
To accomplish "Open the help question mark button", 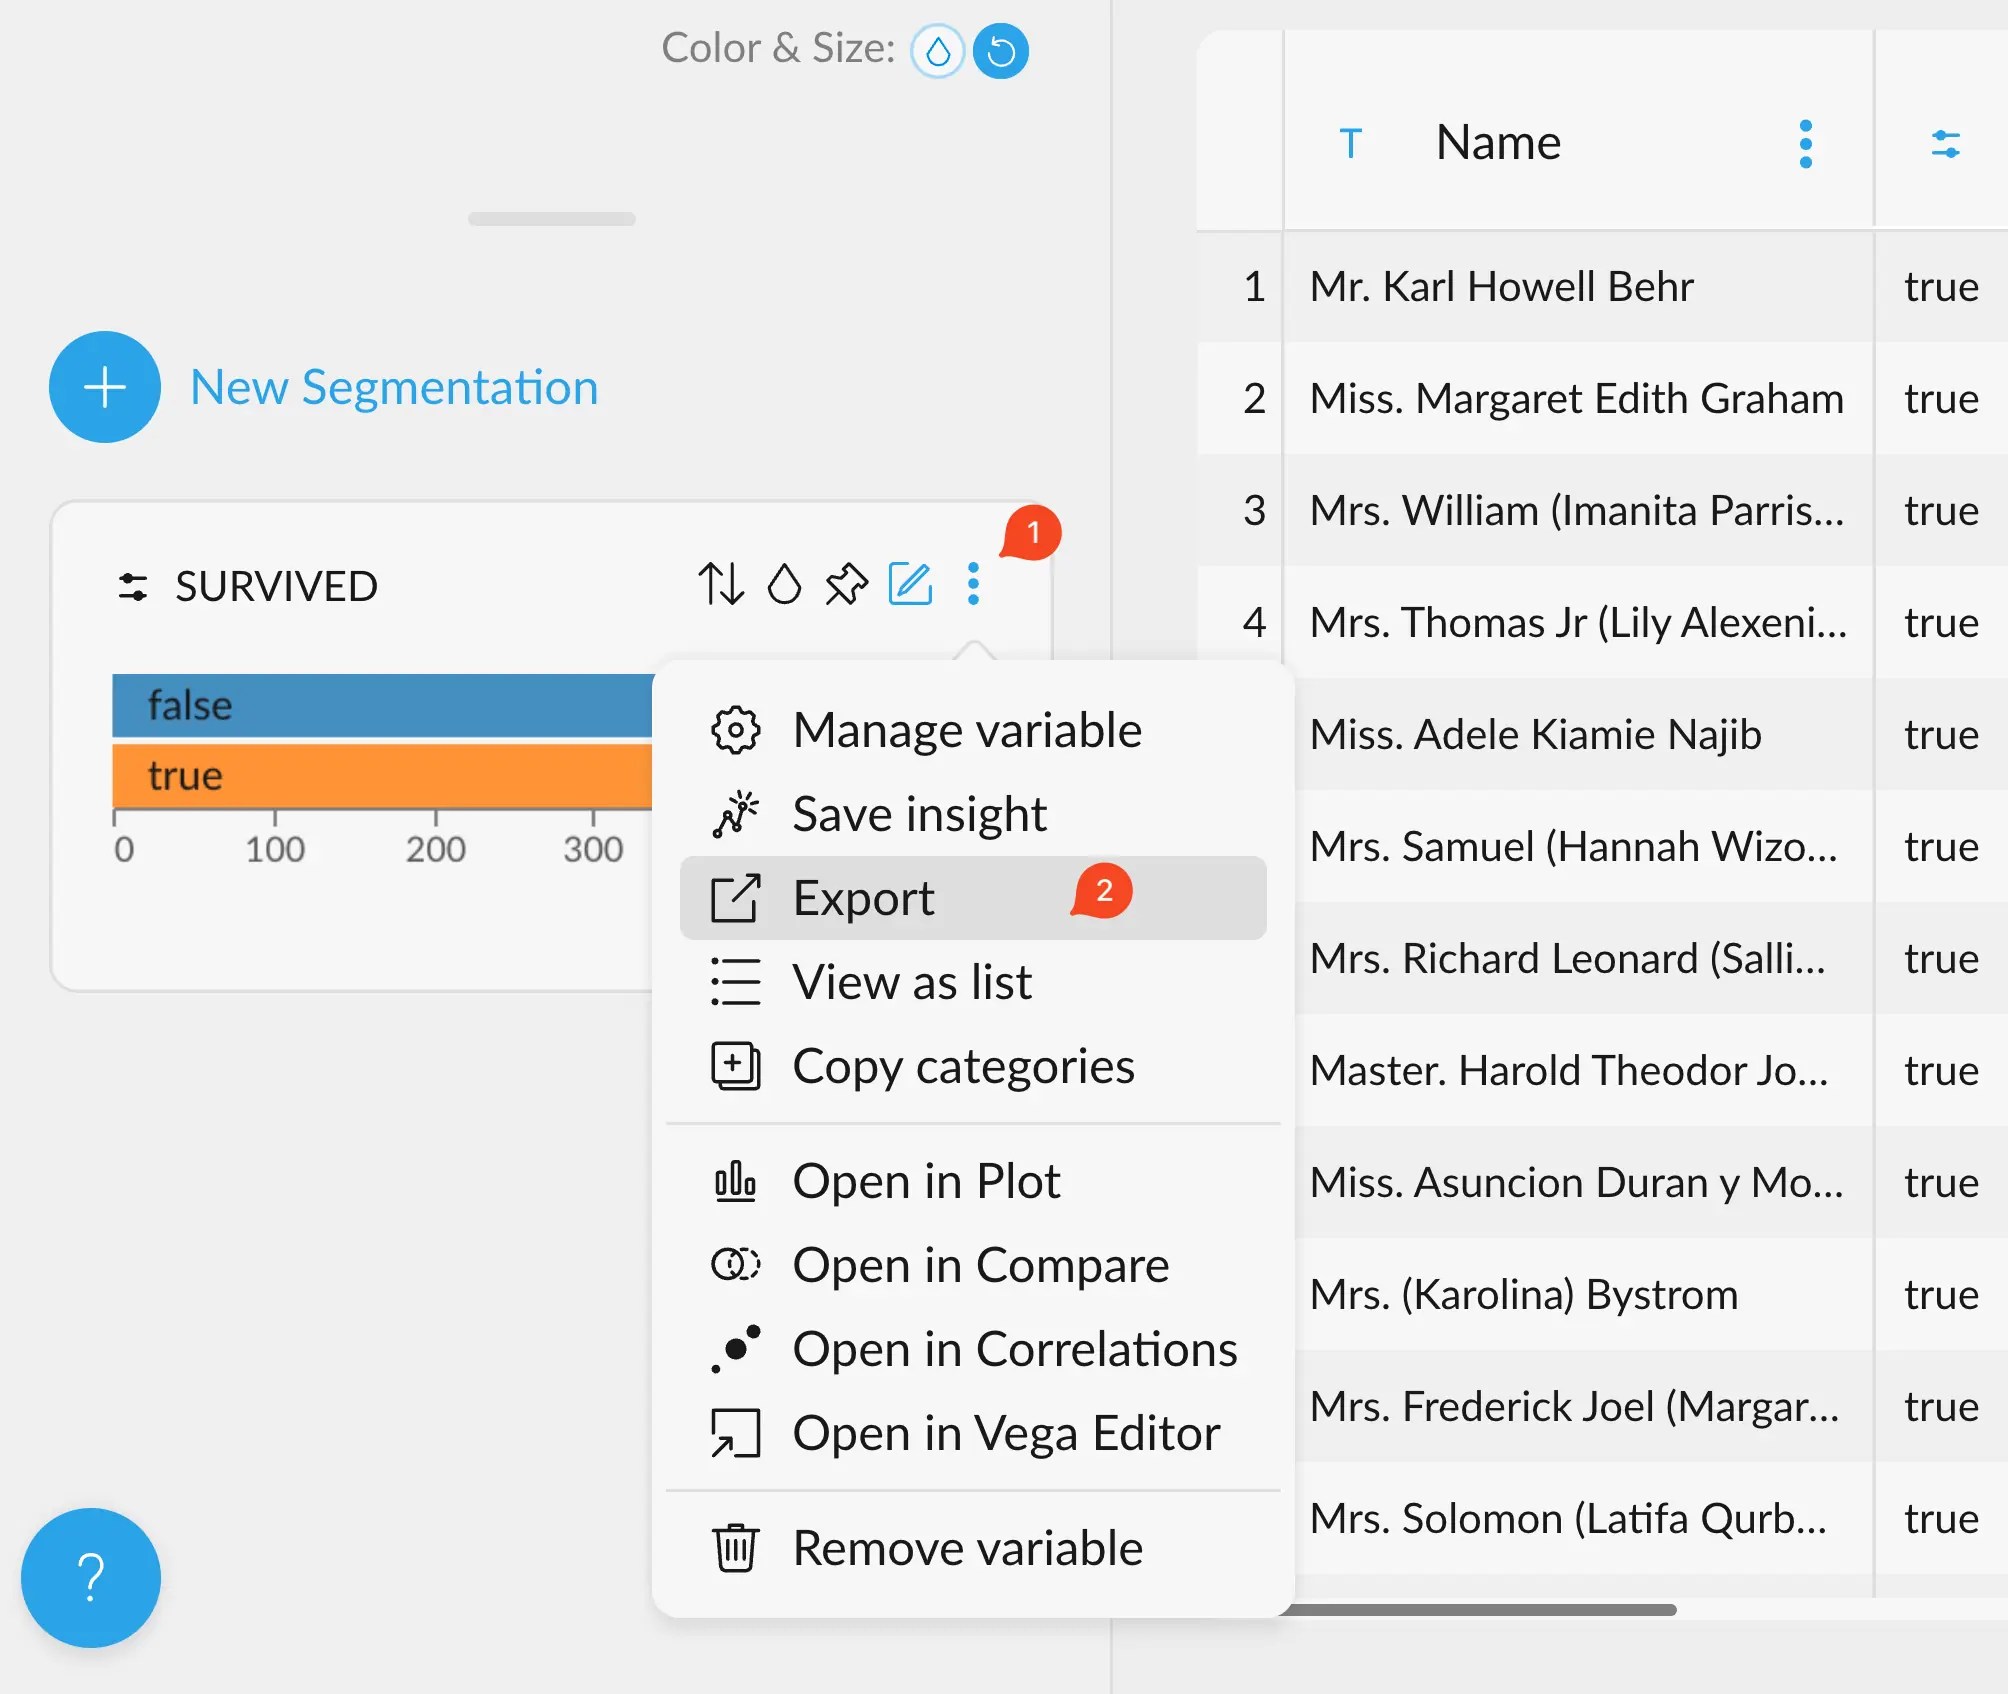I will (91, 1577).
